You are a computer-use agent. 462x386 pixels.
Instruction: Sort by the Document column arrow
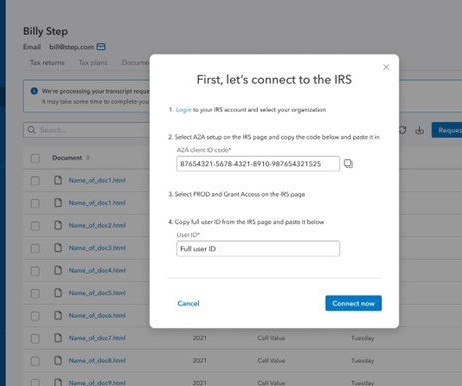click(88, 158)
